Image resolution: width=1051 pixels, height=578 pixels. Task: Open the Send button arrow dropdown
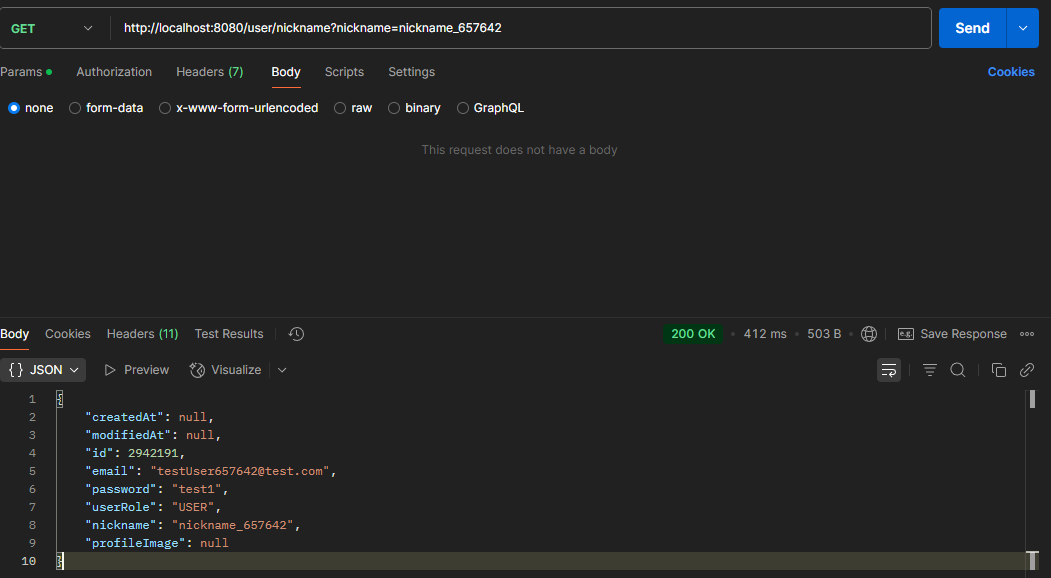pos(1023,28)
